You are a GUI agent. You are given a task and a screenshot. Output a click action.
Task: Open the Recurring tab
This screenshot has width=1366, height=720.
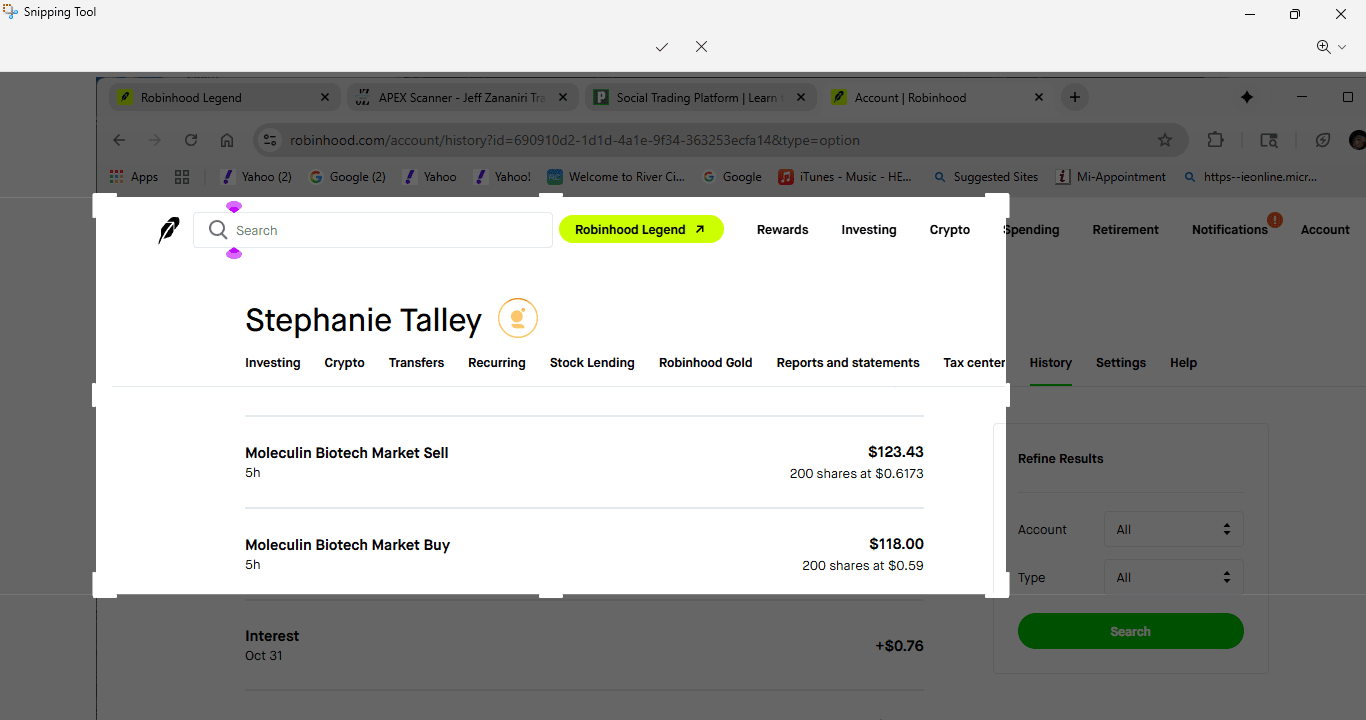(x=497, y=363)
